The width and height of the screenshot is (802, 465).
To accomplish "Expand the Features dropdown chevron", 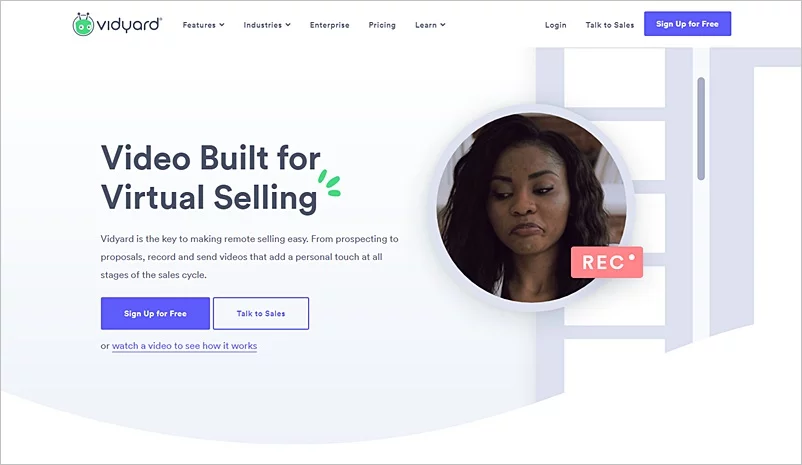I will click(x=222, y=25).
